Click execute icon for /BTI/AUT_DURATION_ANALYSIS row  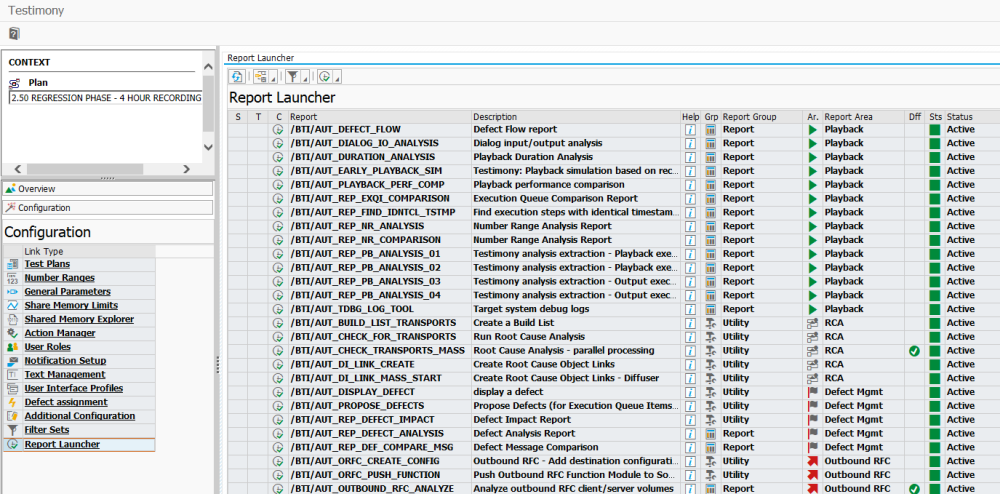(278, 157)
